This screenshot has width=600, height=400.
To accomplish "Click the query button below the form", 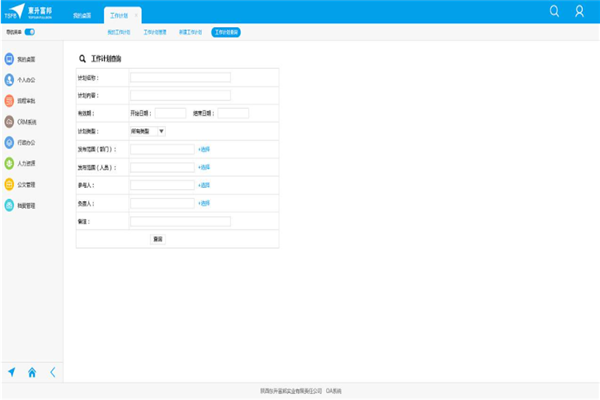I will coord(158,239).
